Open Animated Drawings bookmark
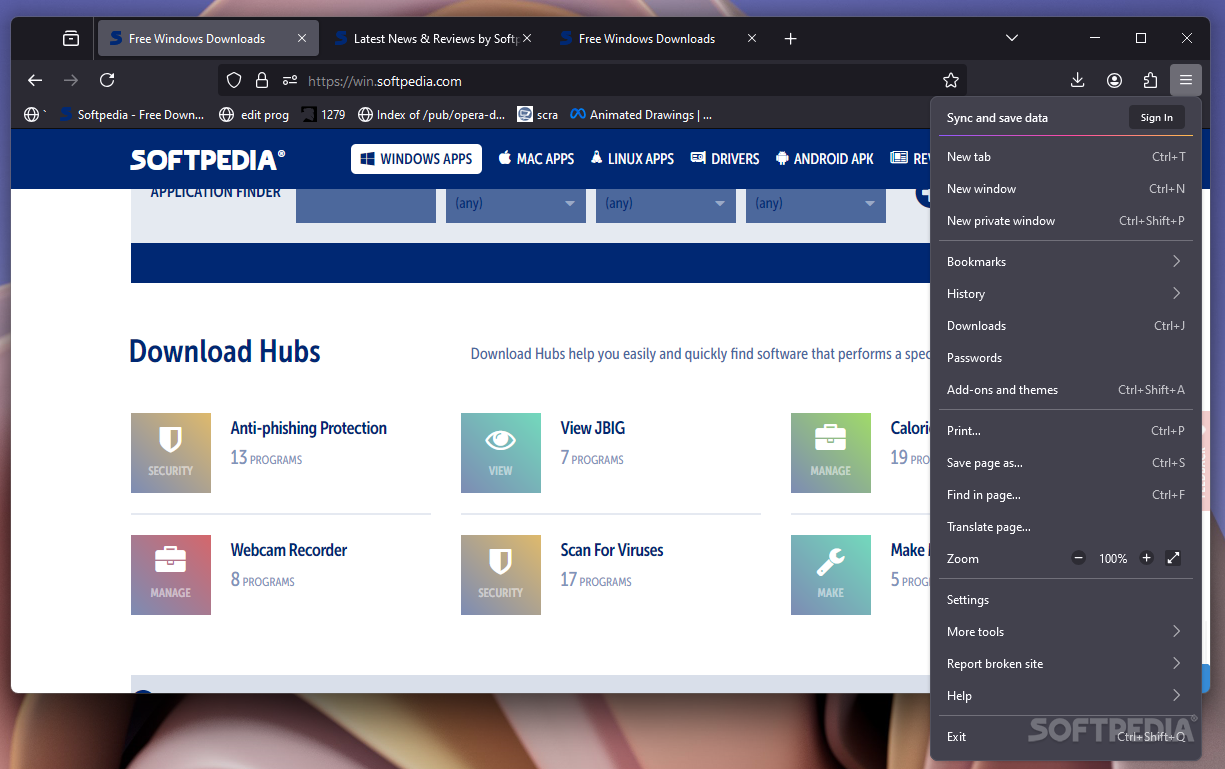This screenshot has height=769, width=1225. click(641, 115)
